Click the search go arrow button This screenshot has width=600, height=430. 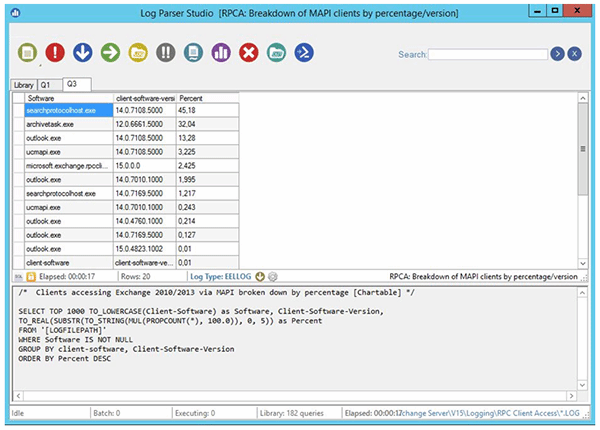pos(557,54)
